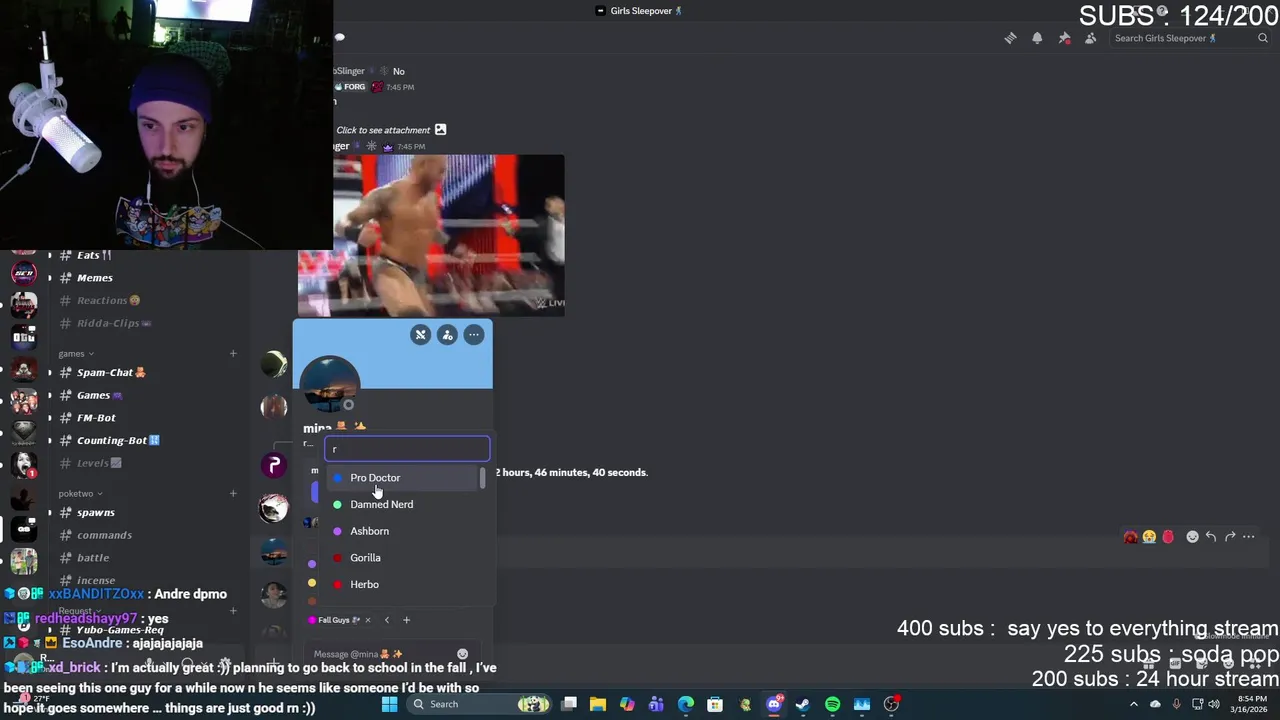Click the role list scrollbar

pos(482,478)
